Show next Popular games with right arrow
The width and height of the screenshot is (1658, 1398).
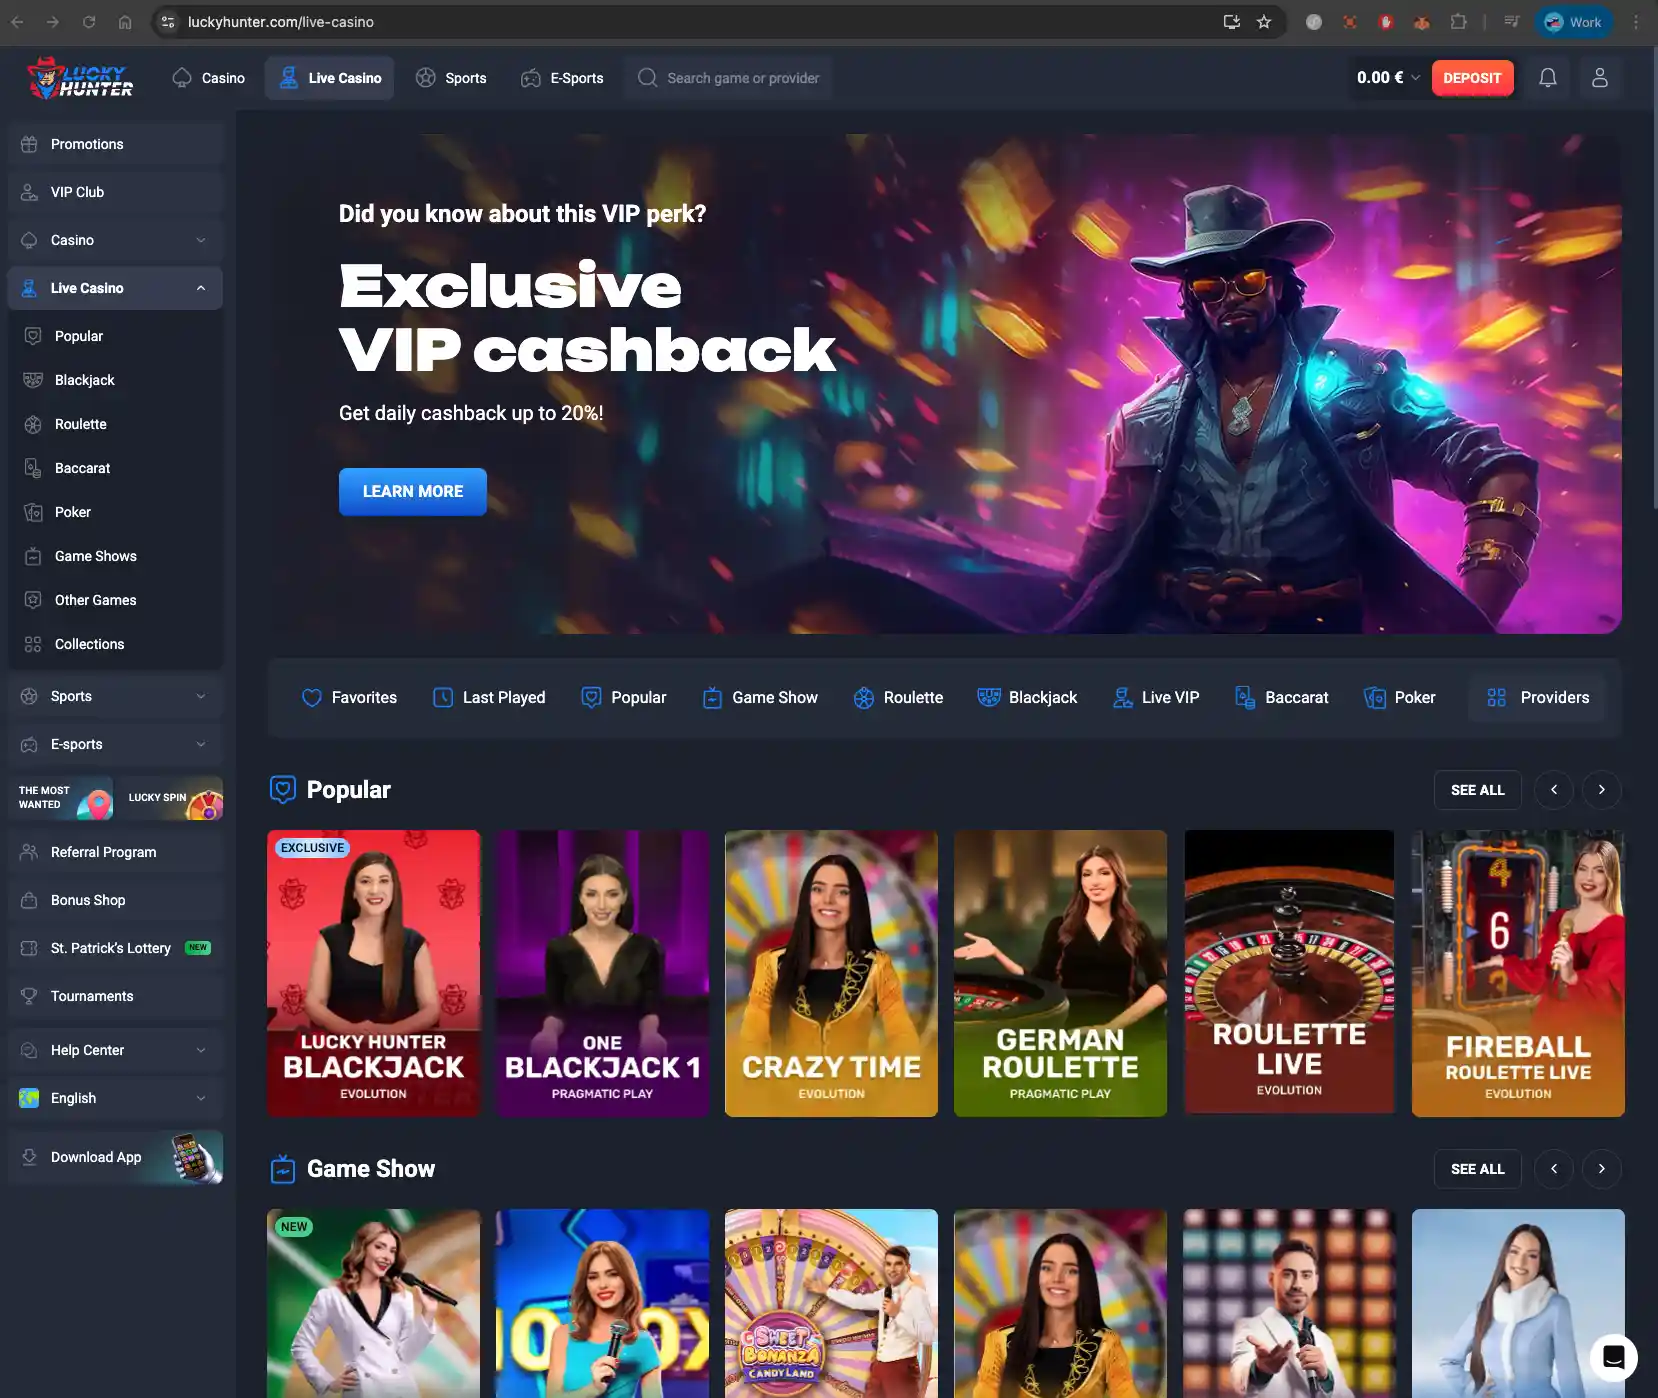1601,790
